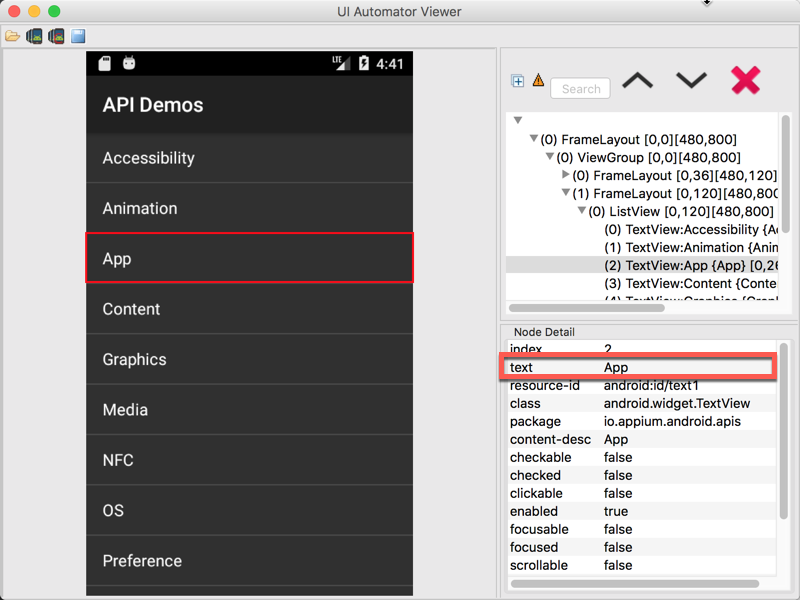Collapse the ListView node
The image size is (800, 600).
pos(582,211)
